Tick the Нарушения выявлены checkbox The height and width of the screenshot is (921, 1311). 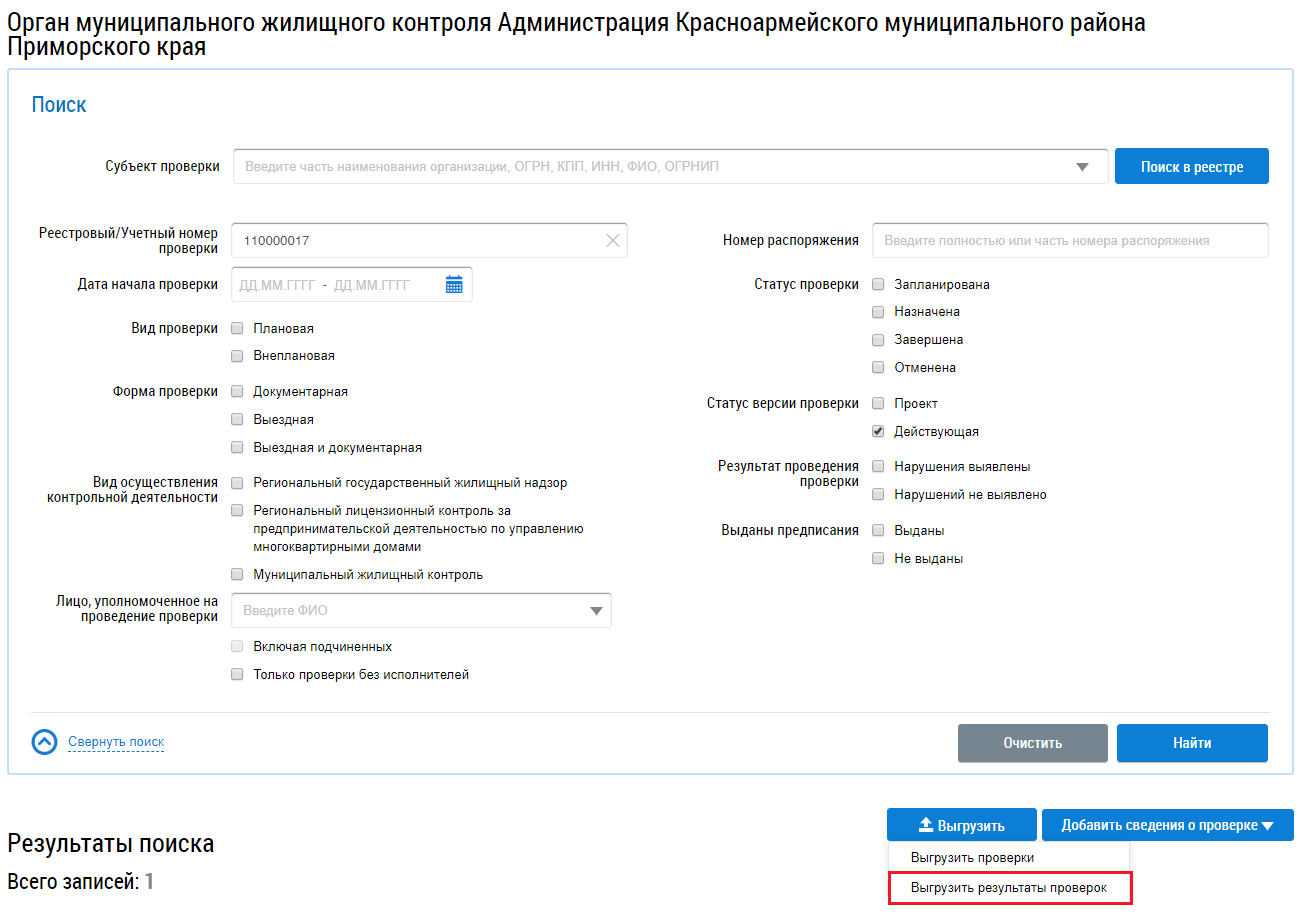878,466
